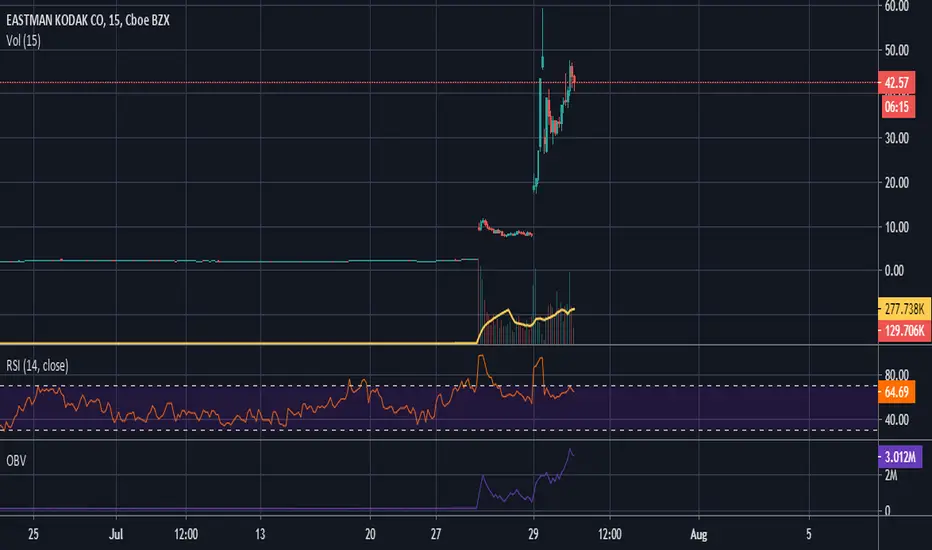The image size is (932, 550).
Task: Click the RSI 80.00 axis label
Action: tap(896, 375)
